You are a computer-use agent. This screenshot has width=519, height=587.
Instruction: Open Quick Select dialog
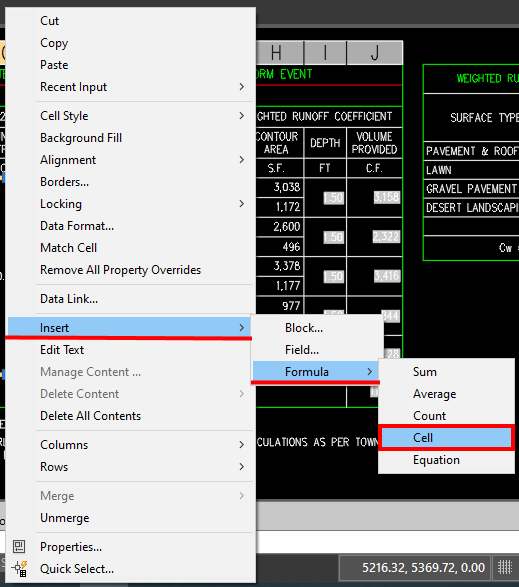[x=130, y=569]
